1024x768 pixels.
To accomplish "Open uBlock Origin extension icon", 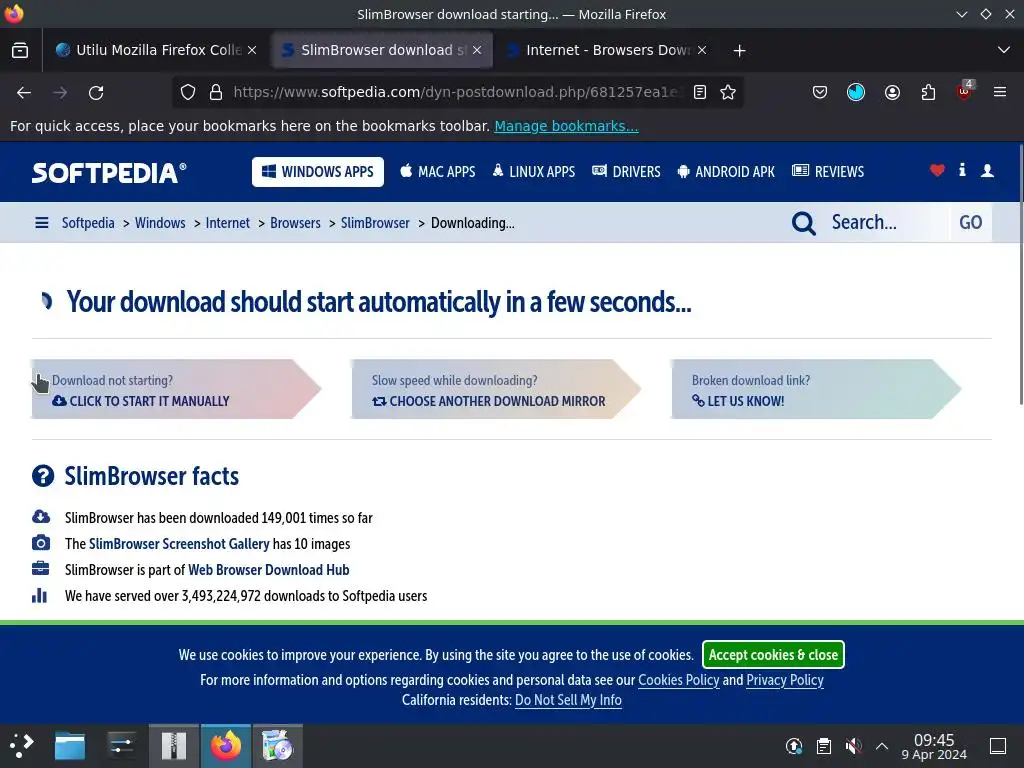I will click(965, 91).
